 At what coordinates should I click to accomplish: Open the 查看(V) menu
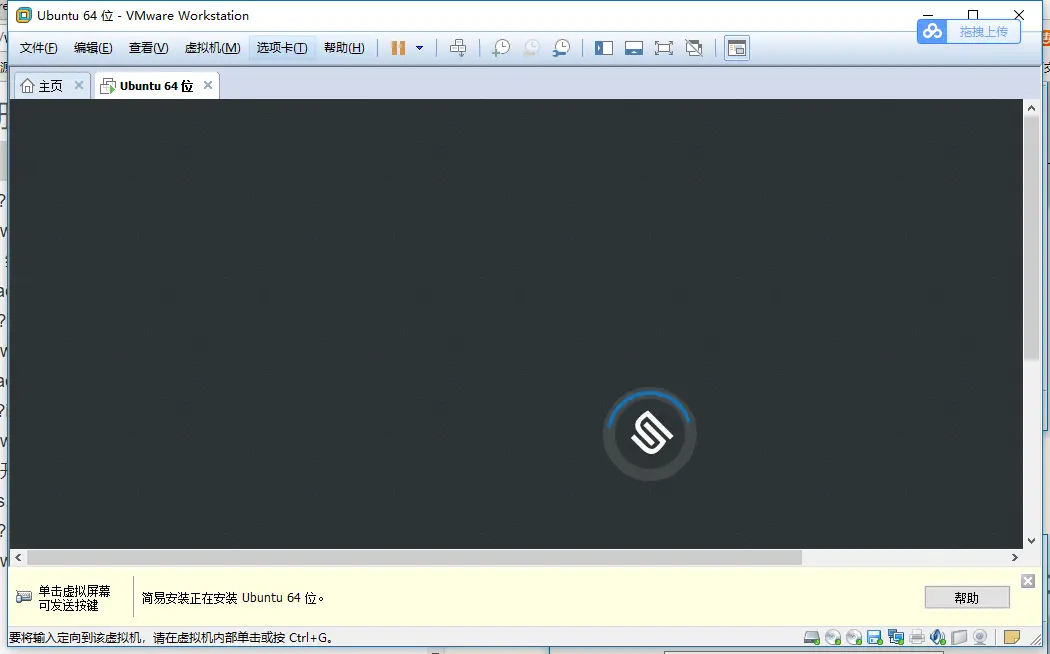tap(149, 48)
